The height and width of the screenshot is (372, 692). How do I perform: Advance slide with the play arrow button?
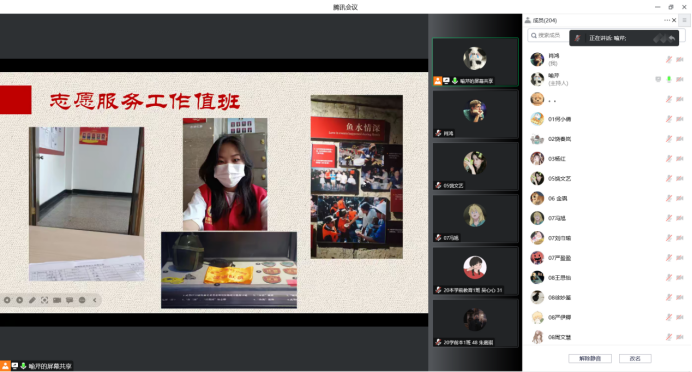(19, 300)
